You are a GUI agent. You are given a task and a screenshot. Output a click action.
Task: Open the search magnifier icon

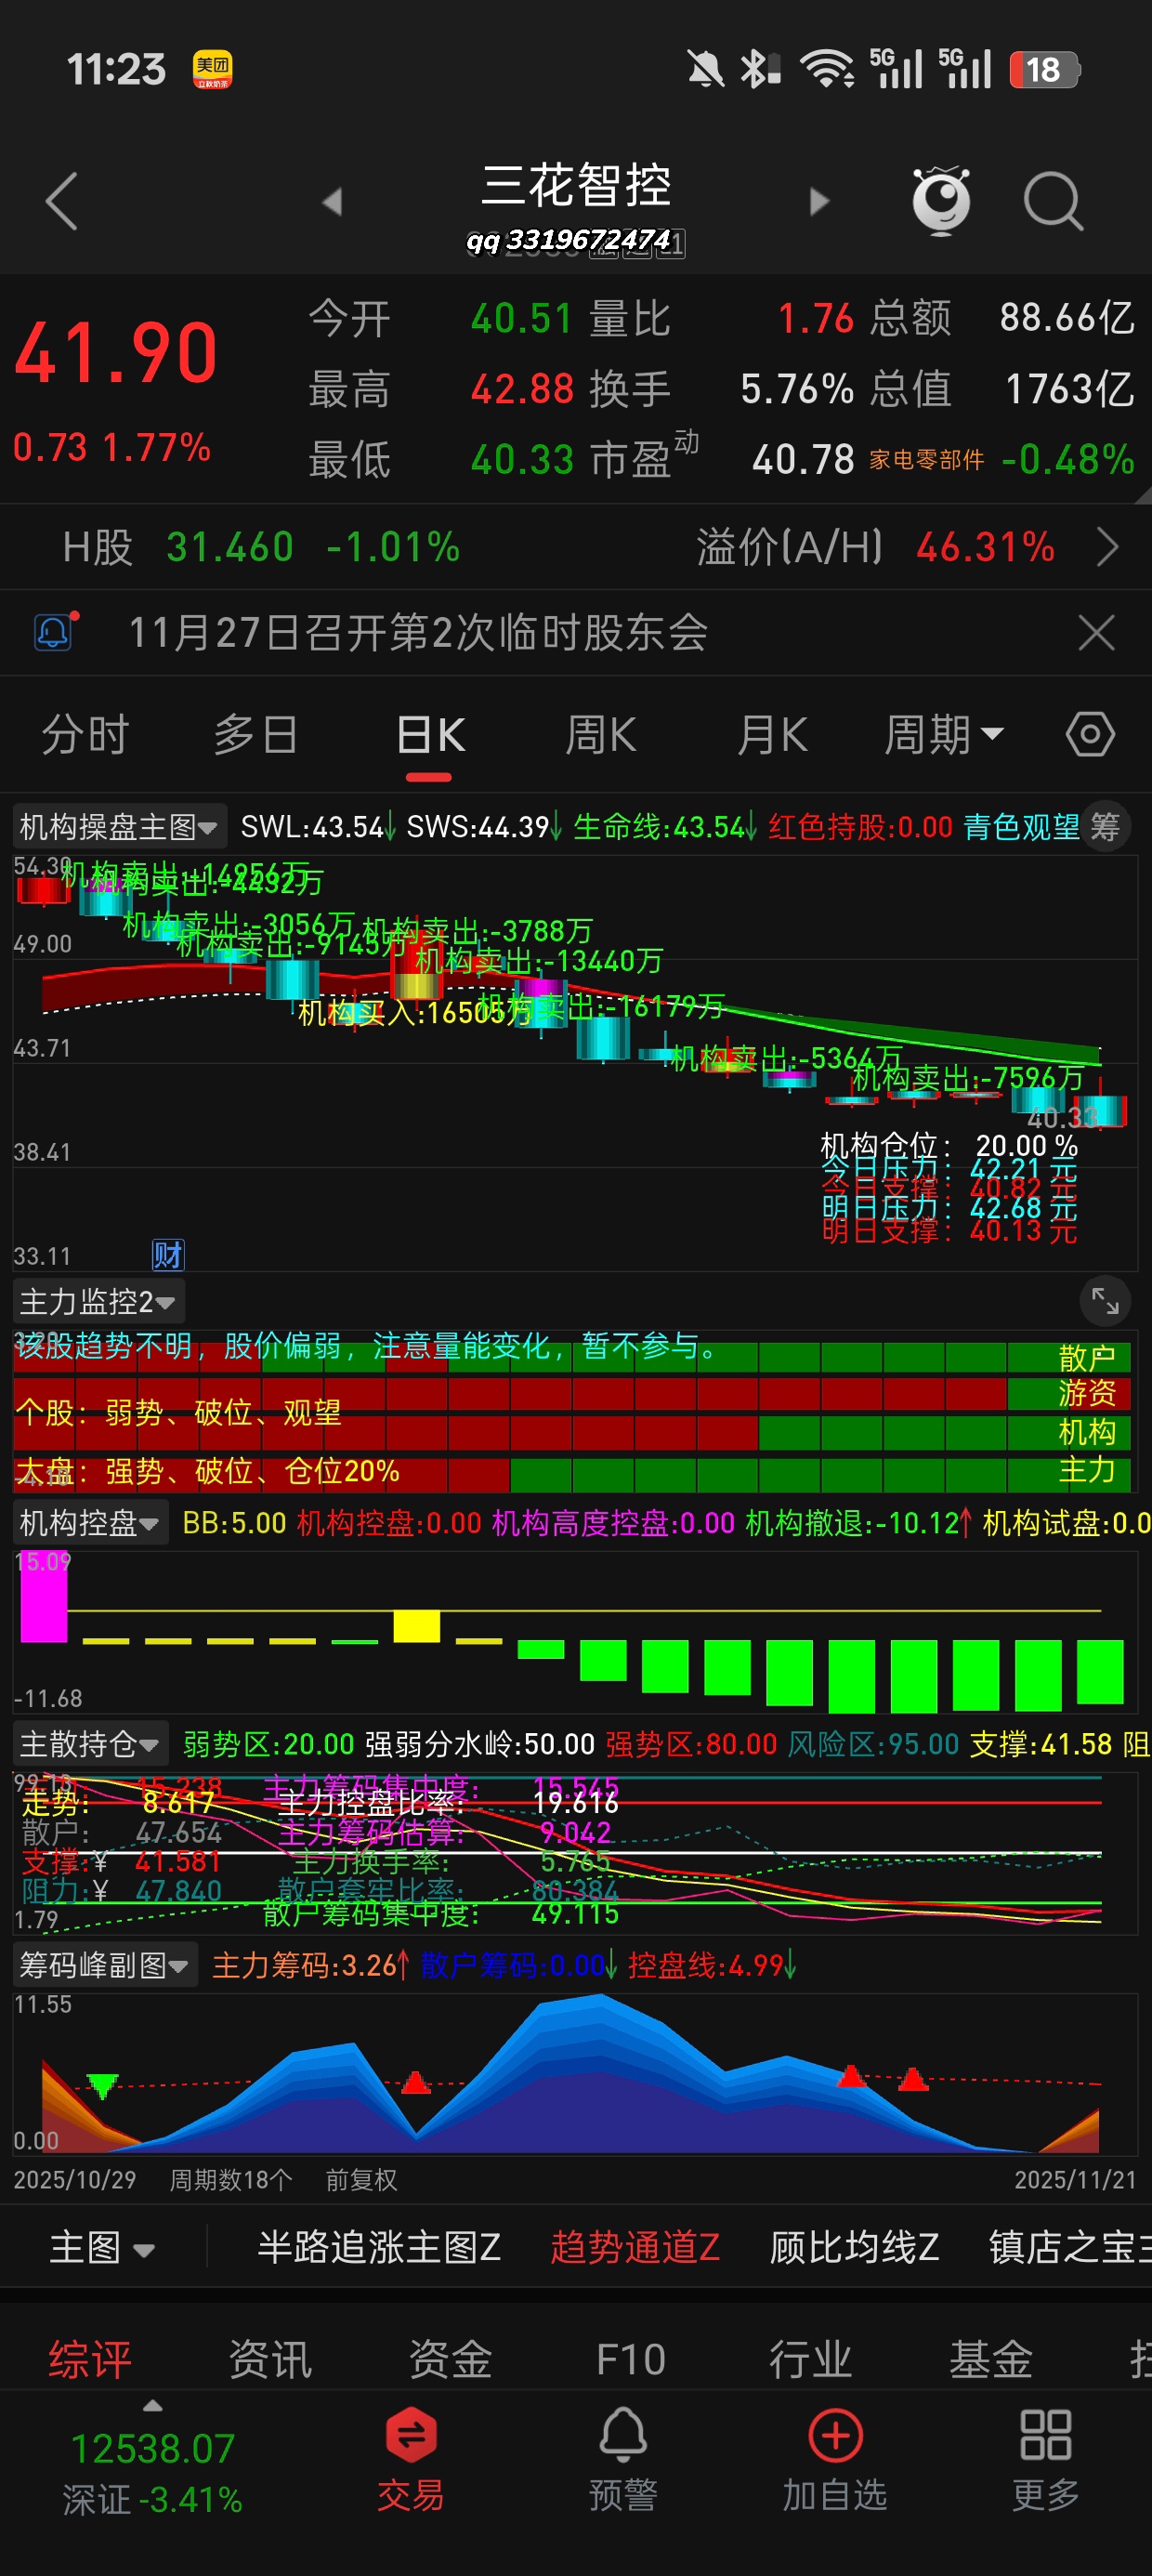1053,201
